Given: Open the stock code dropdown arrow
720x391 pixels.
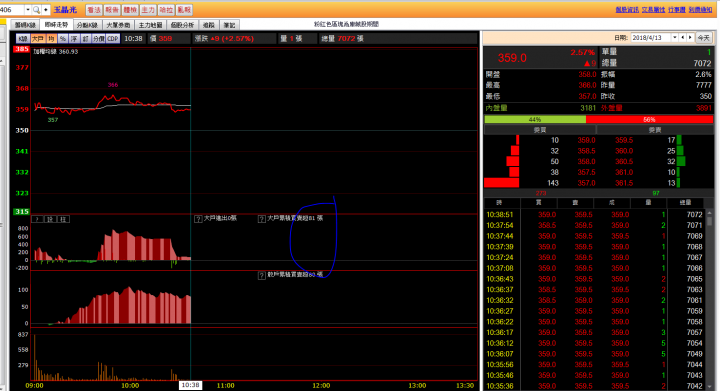Looking at the screenshot, I should pos(28,10).
